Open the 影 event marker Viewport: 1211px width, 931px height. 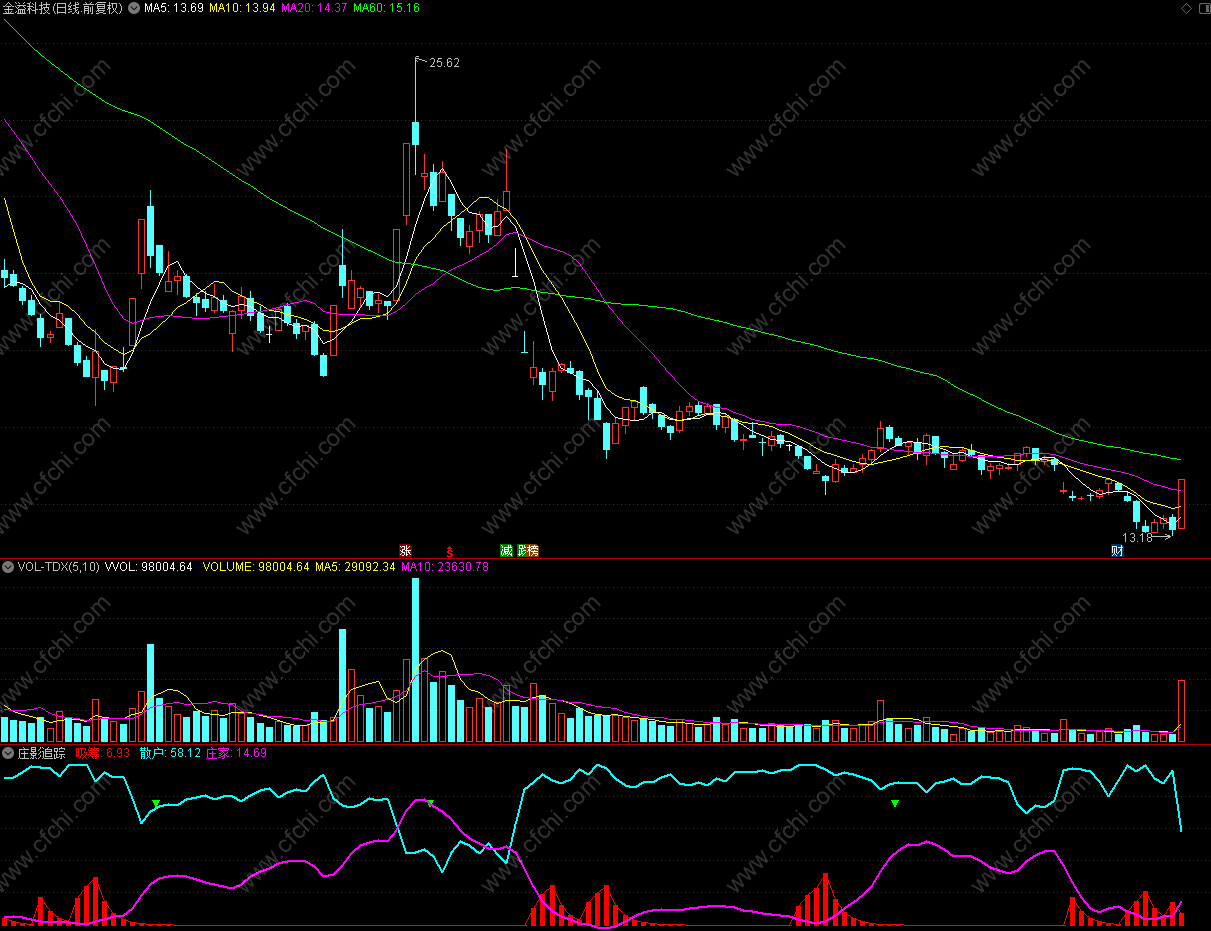click(521, 550)
